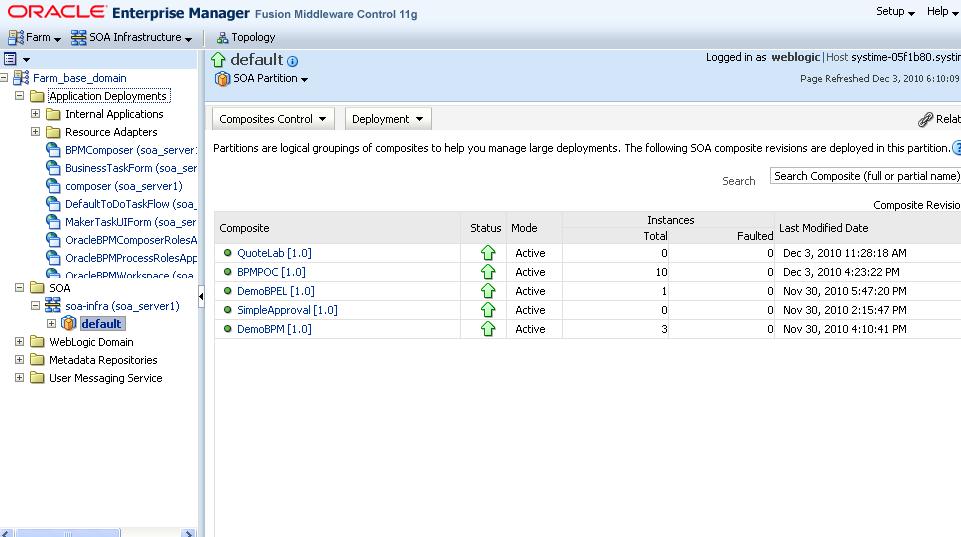The width and height of the screenshot is (961, 537).
Task: Expand the default partition tree node
Action: point(51,323)
